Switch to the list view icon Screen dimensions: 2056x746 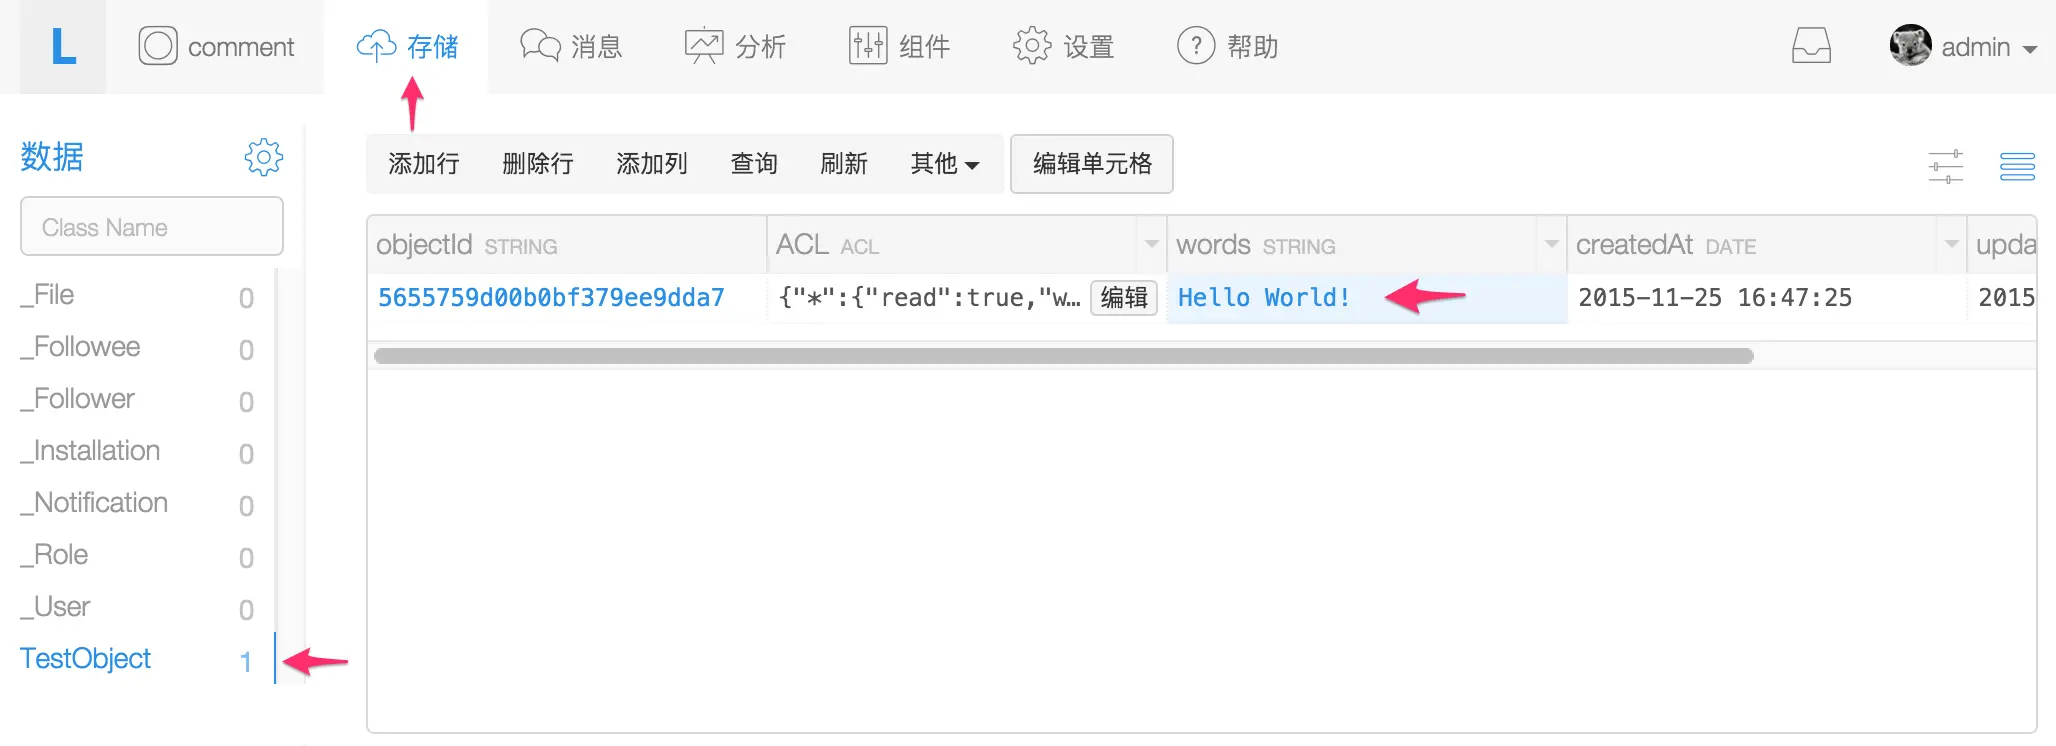tap(2017, 166)
